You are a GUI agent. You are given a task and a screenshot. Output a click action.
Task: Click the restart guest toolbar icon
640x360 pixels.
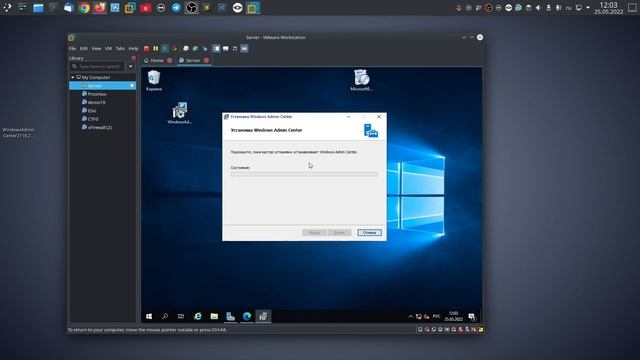(175, 49)
